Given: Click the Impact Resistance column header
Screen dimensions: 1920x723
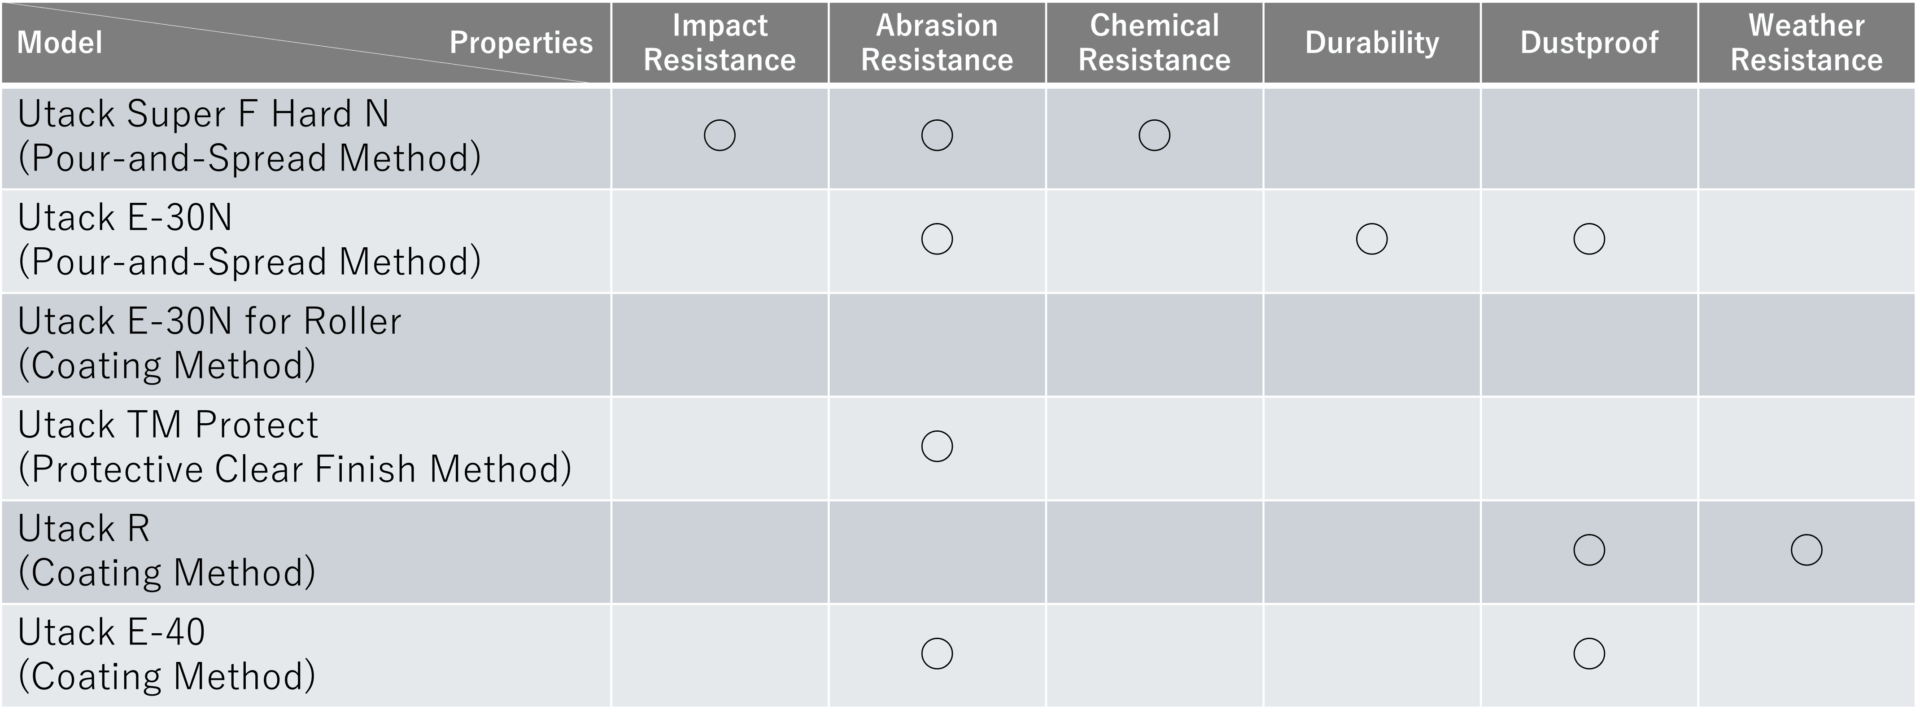Looking at the screenshot, I should (x=719, y=43).
